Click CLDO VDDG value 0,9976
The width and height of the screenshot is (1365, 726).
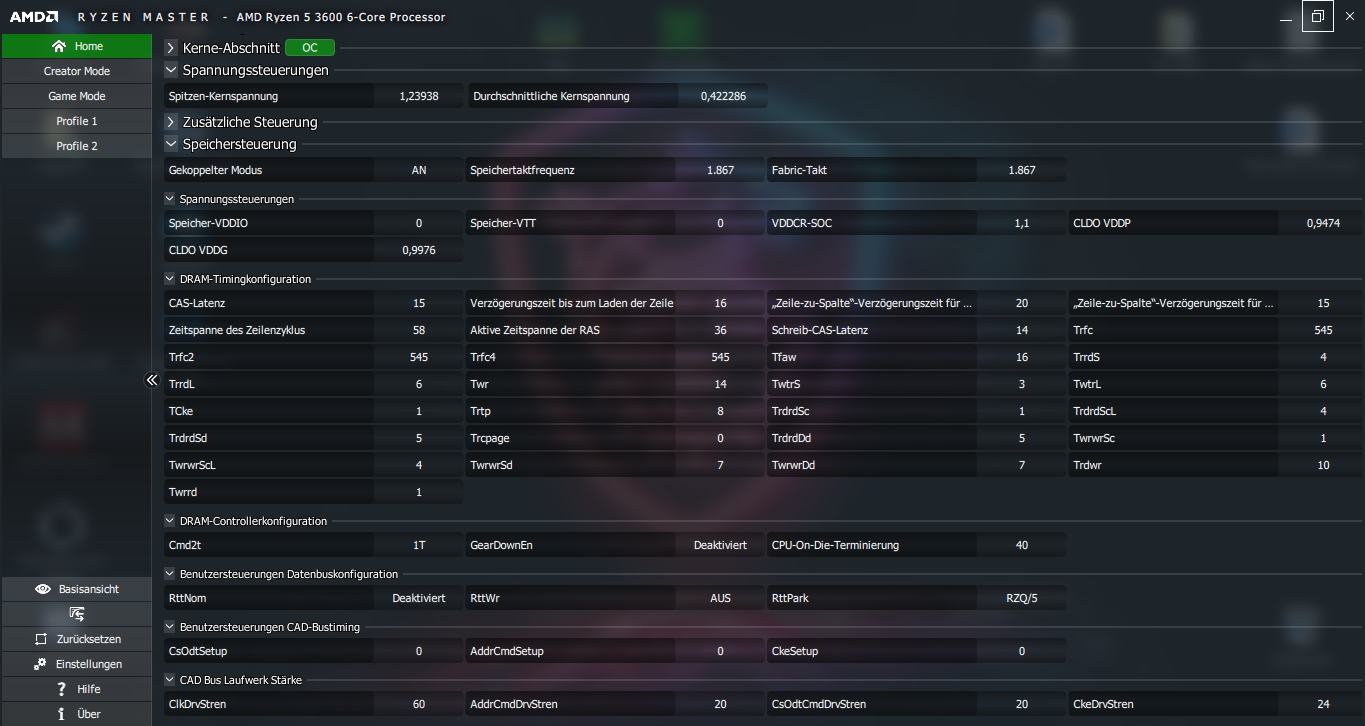[x=418, y=250]
